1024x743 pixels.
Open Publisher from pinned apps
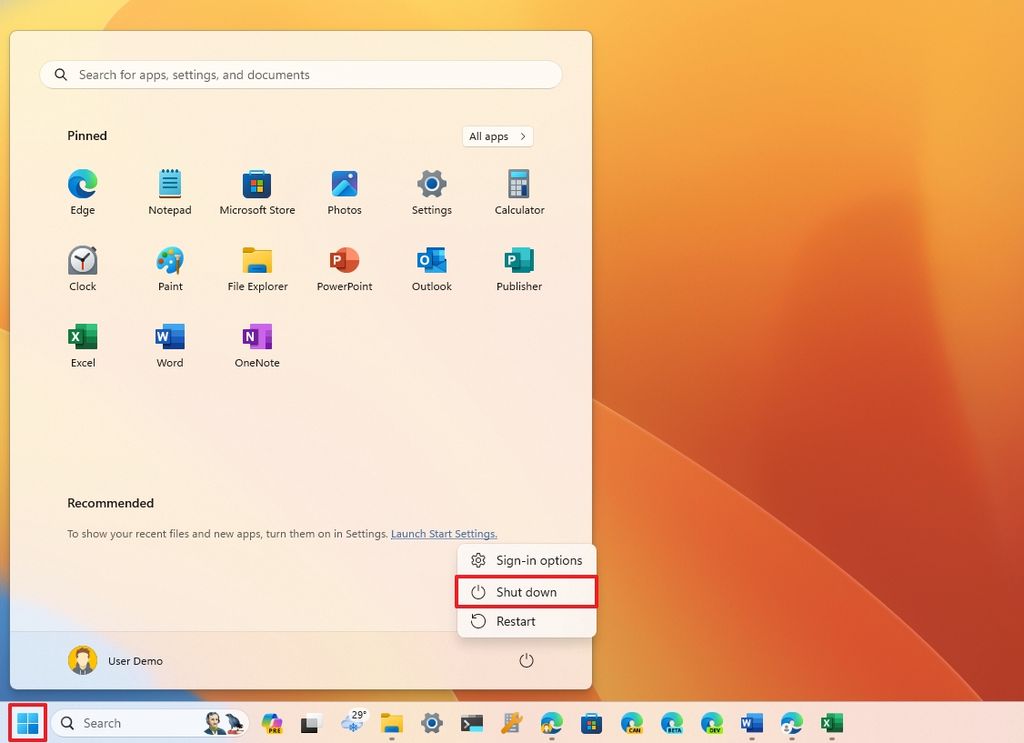(518, 266)
